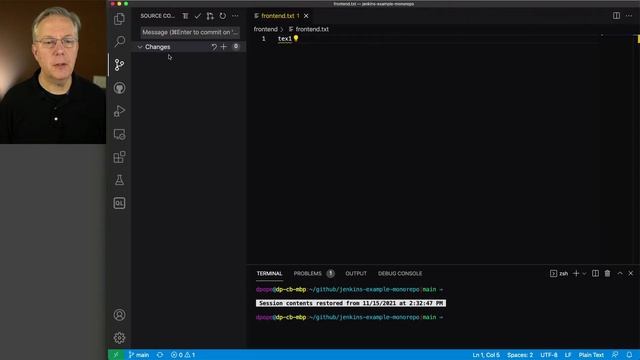Viewport: 640px width, 360px height.
Task: Open the GitHub view in activity bar
Action: pyautogui.click(x=119, y=88)
